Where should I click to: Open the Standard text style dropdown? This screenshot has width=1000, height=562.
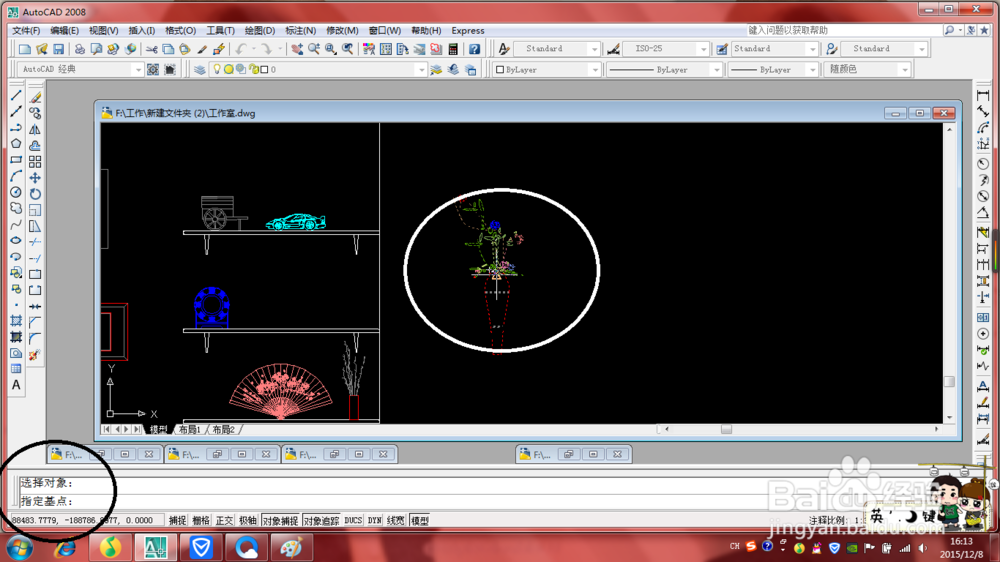click(x=594, y=49)
